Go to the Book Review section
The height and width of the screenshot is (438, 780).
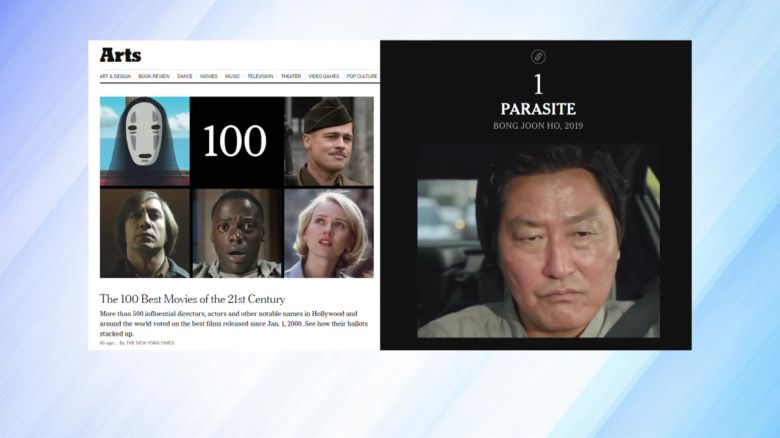(x=154, y=76)
